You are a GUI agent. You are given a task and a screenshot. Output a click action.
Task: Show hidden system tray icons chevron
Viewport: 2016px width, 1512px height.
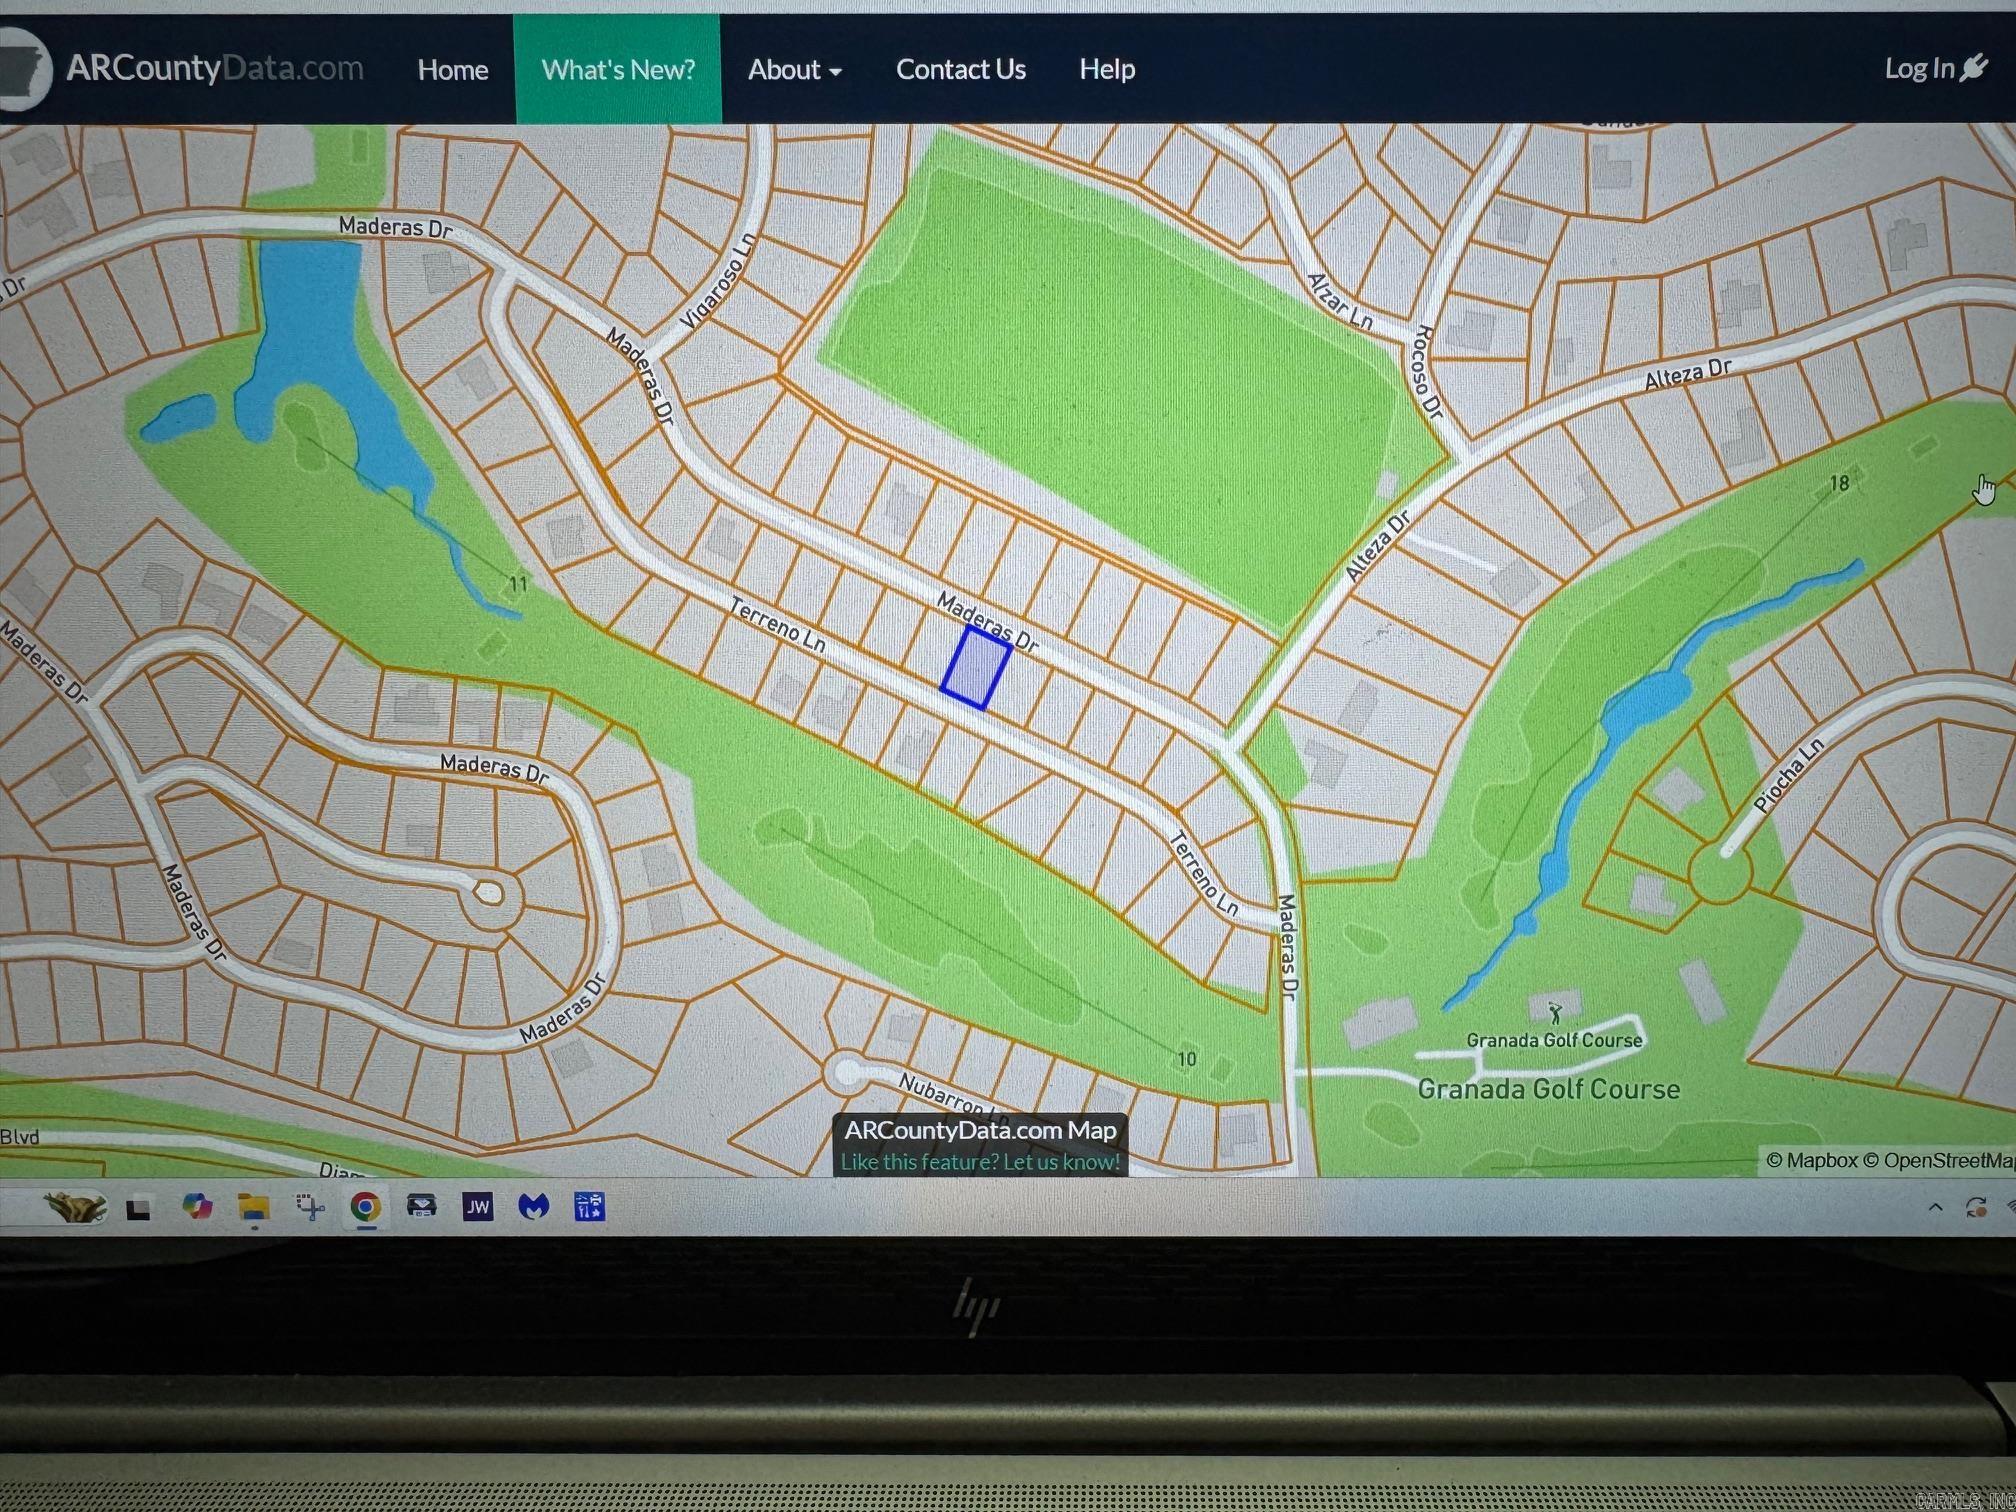pos(1935,1207)
